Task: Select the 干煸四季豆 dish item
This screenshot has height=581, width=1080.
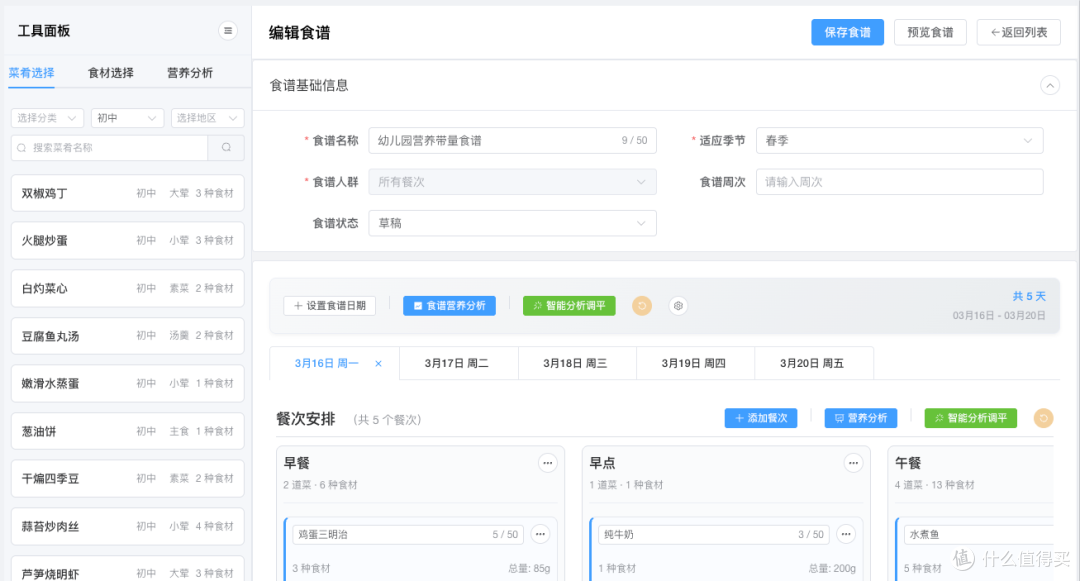Action: (127, 478)
